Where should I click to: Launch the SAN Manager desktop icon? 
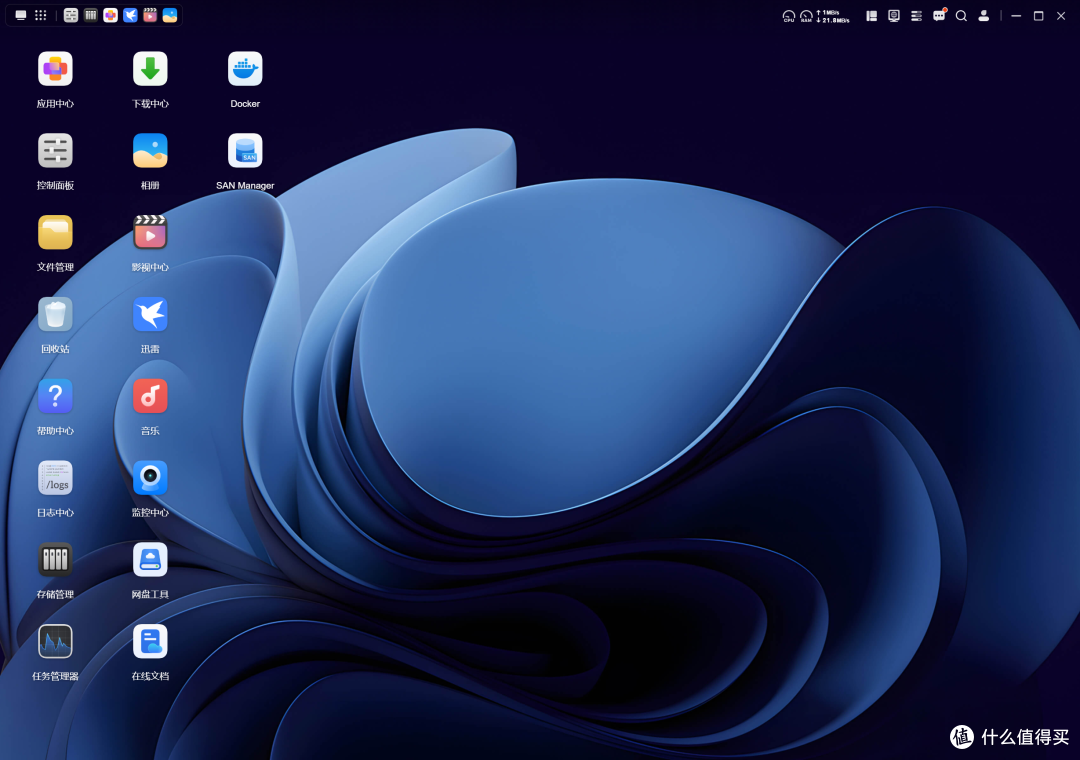point(245,151)
